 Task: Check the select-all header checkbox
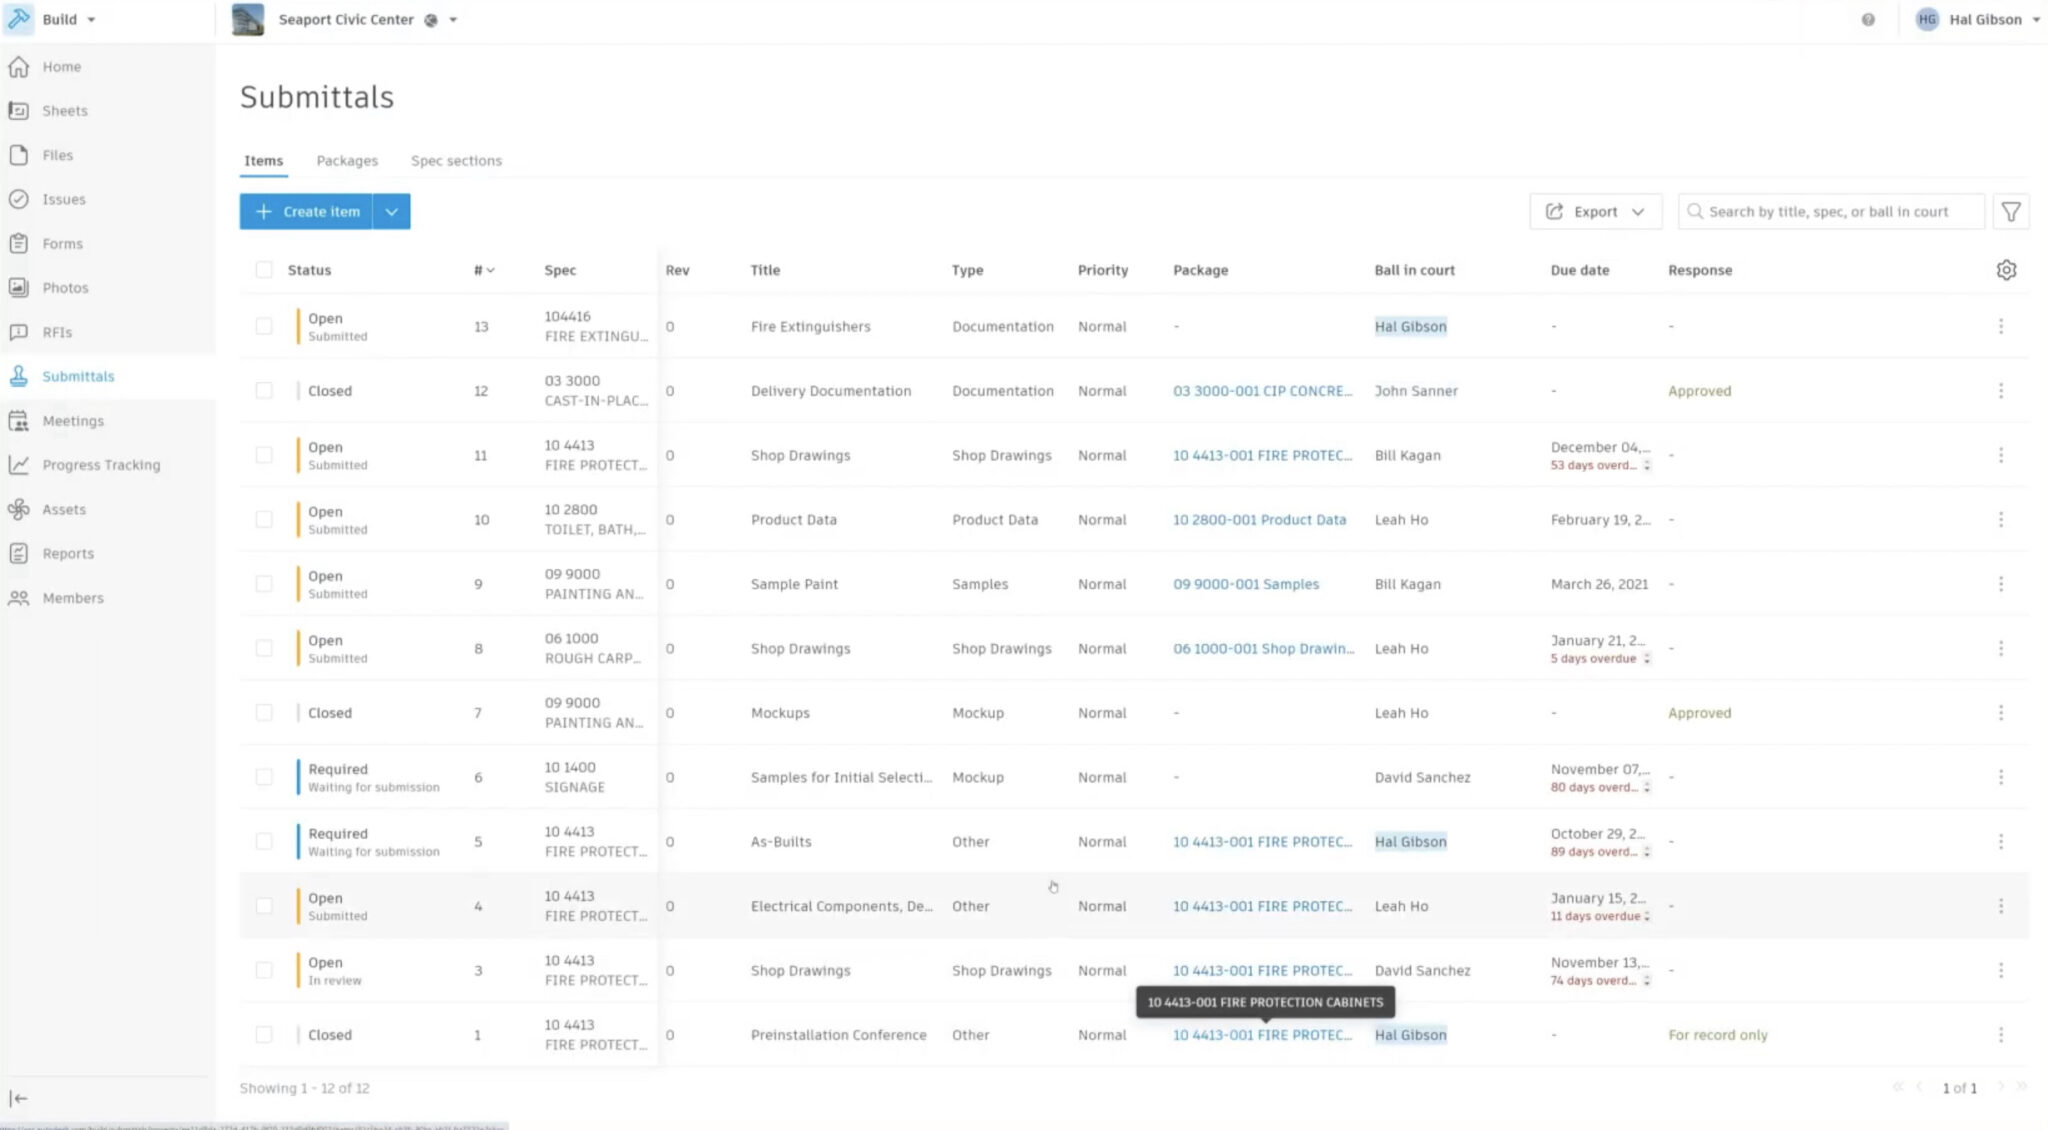tap(264, 270)
